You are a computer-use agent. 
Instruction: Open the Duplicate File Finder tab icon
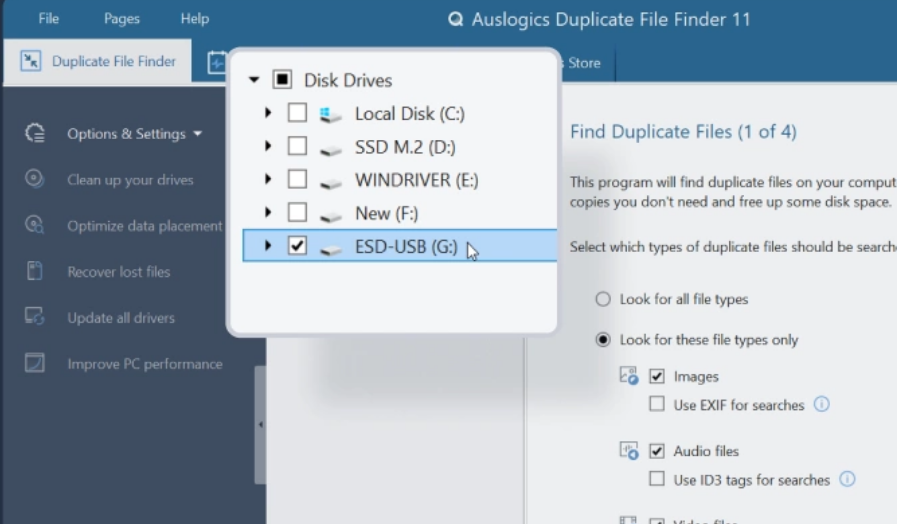click(x=30, y=61)
